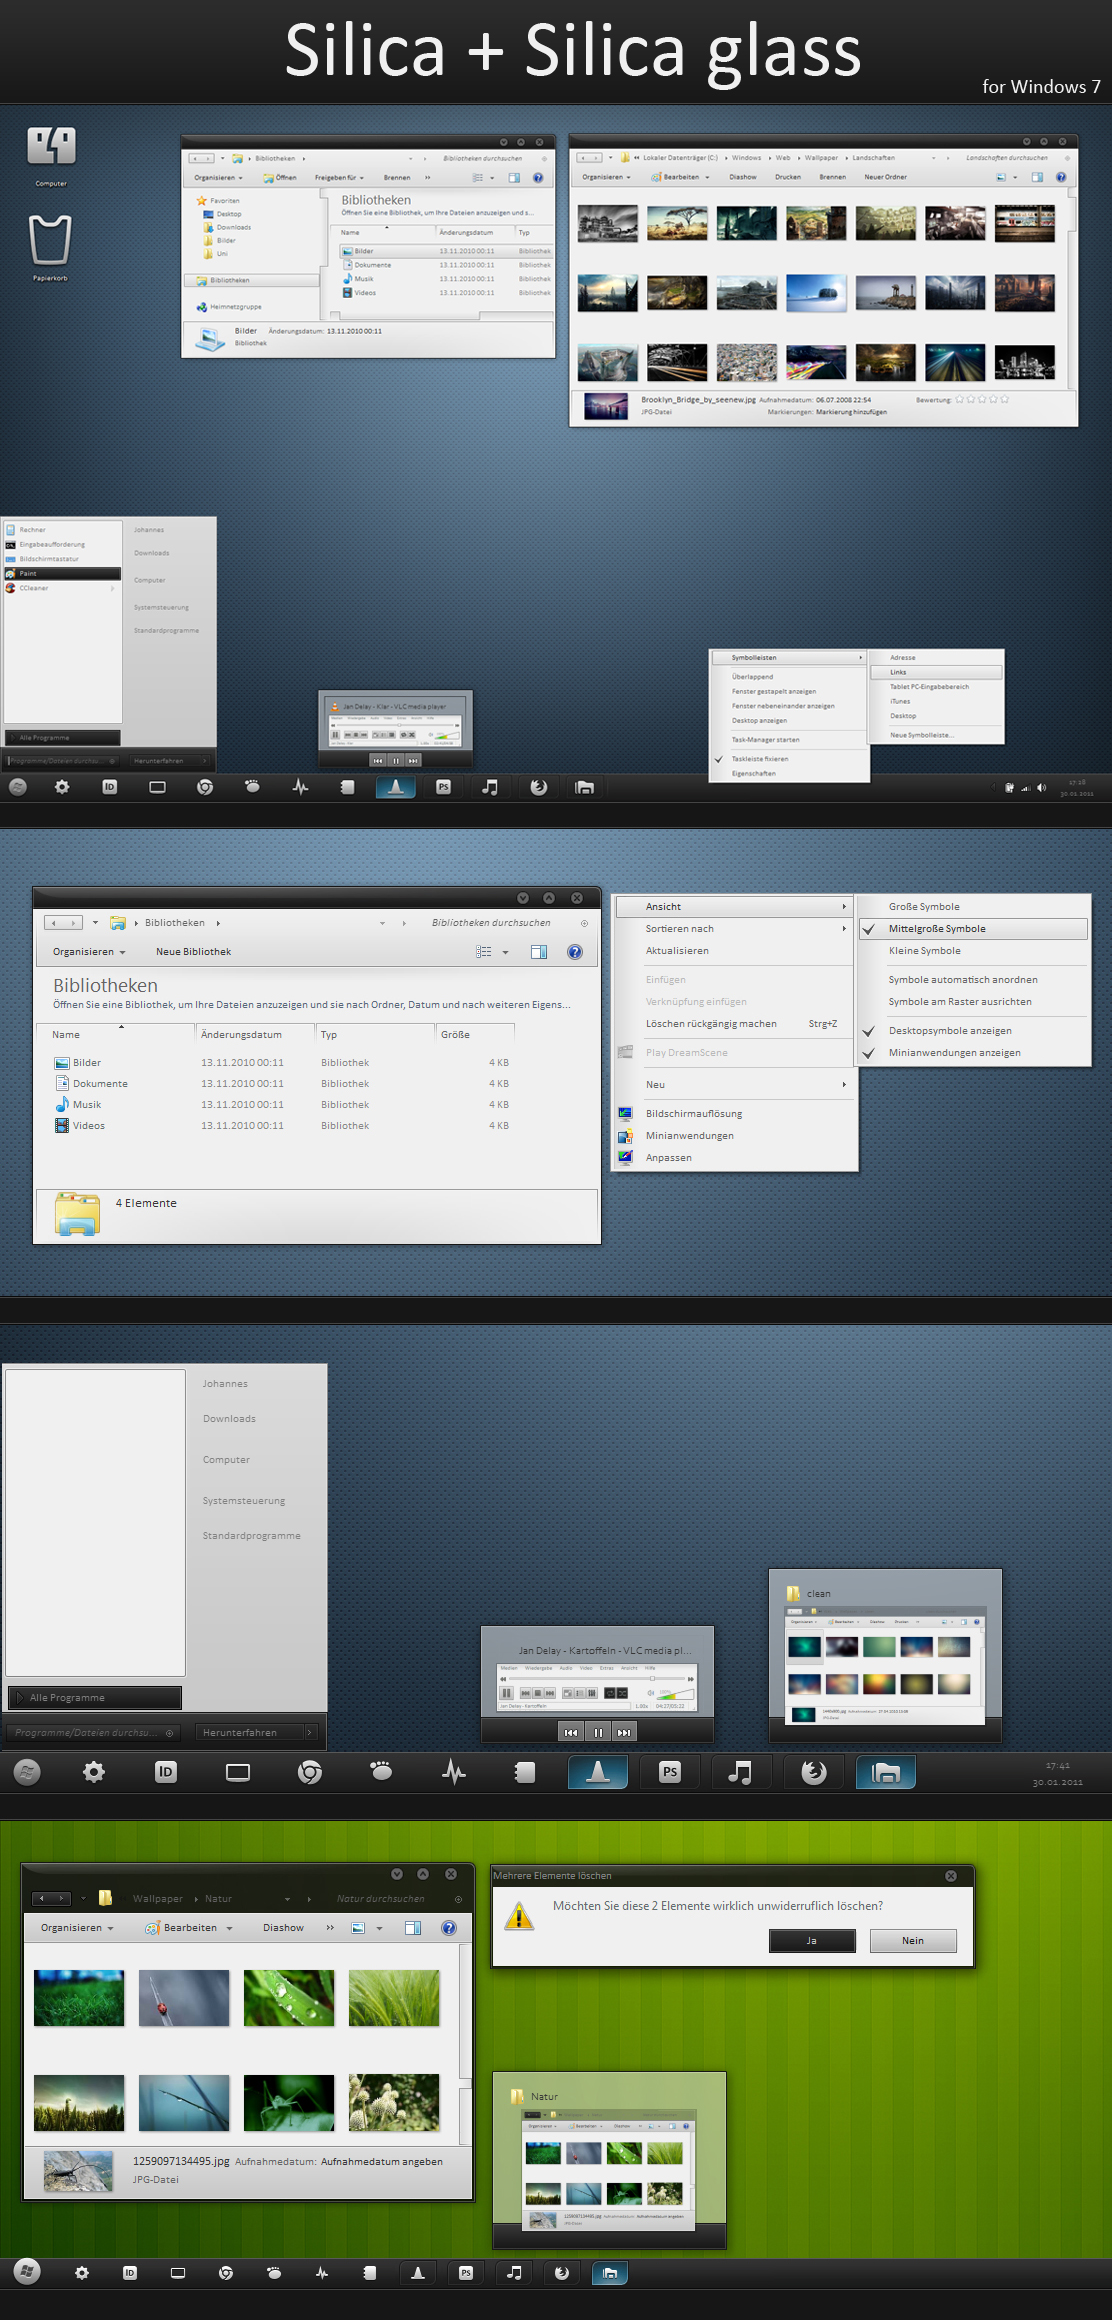Image resolution: width=1112 pixels, height=2320 pixels.
Task: Toggle Symbole am Raster ausrichten
Action: pyautogui.click(x=973, y=1002)
